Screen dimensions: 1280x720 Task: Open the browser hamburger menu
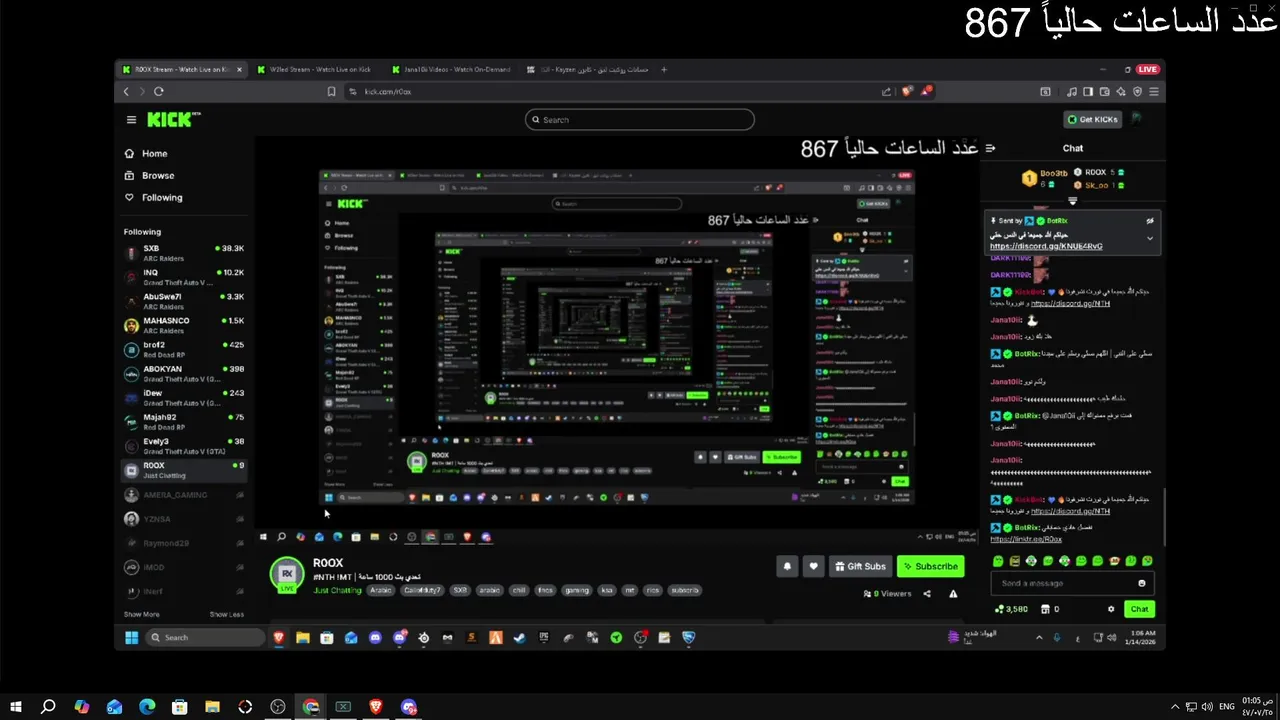1154,91
